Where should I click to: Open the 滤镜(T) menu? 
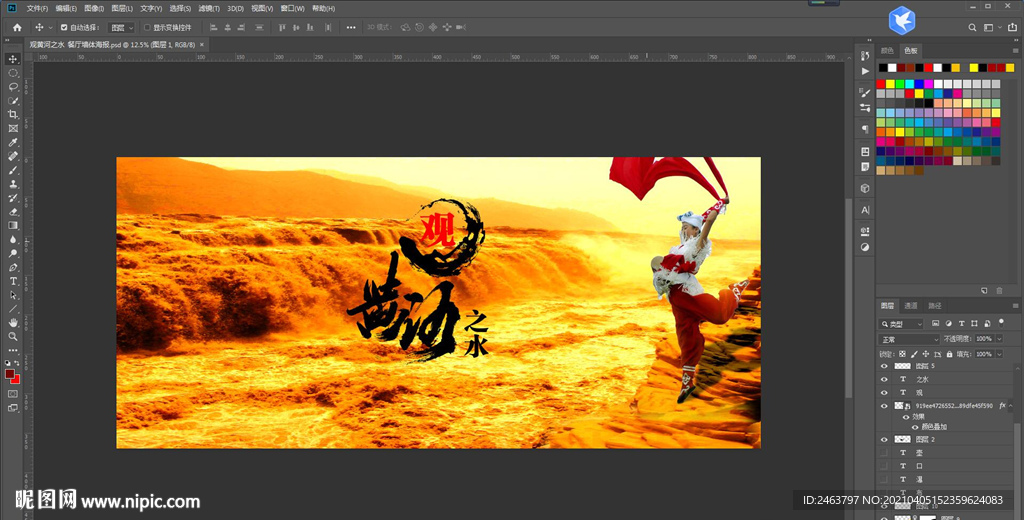[208, 8]
